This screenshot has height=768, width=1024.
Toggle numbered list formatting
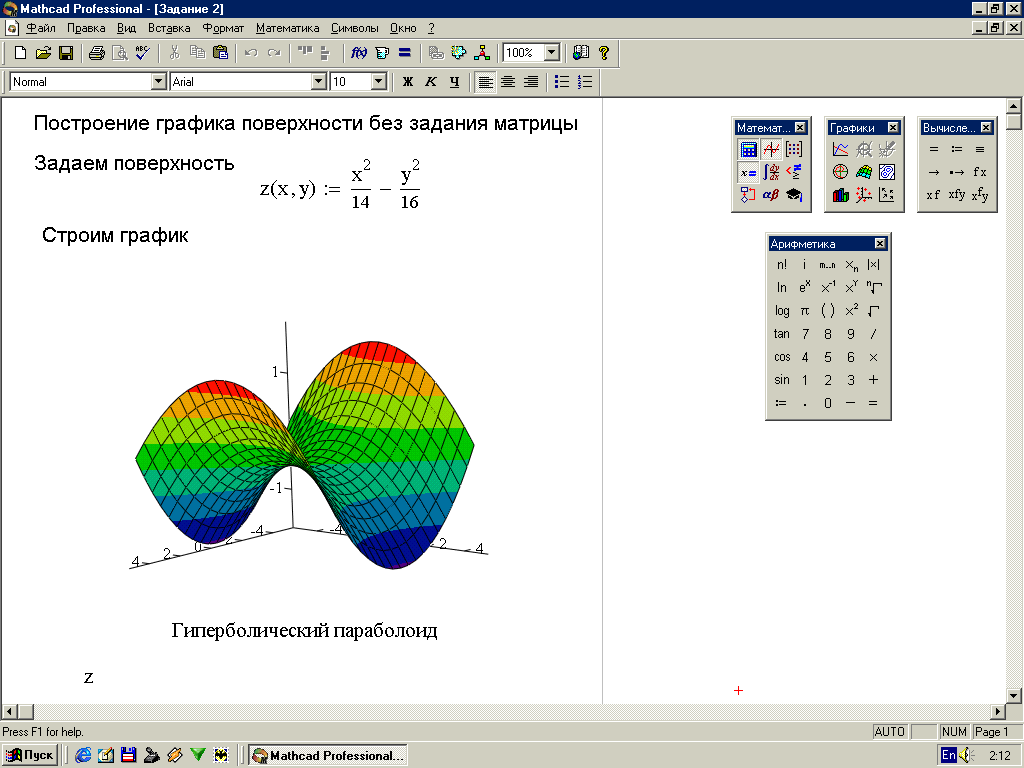585,82
